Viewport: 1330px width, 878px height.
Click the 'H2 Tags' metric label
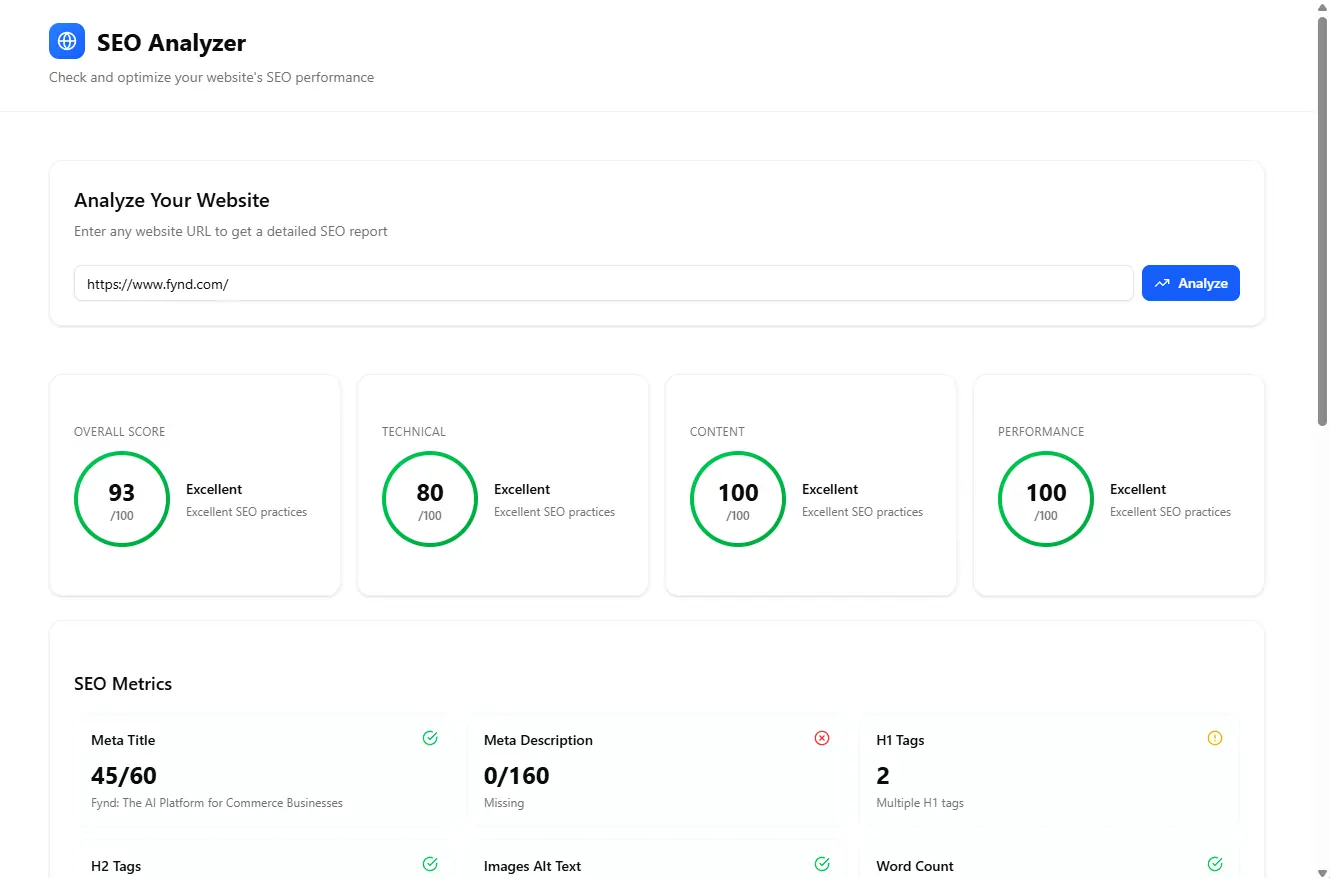(116, 866)
